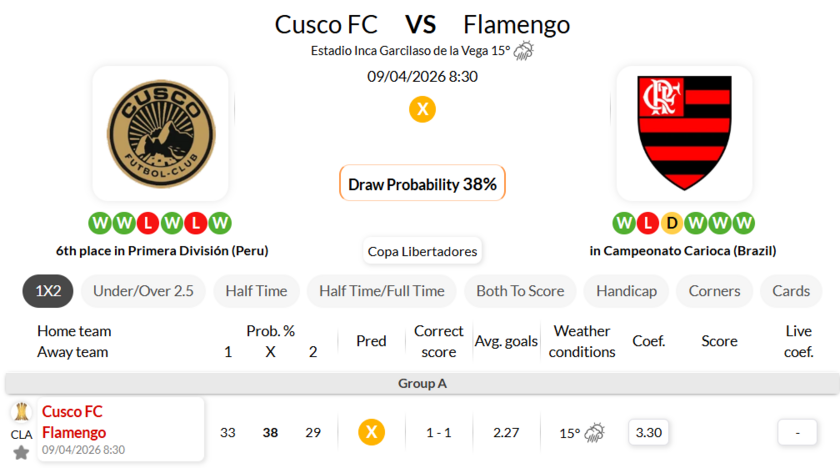
Task: Open the Half Time/Full Time tab
Action: pyautogui.click(x=382, y=291)
